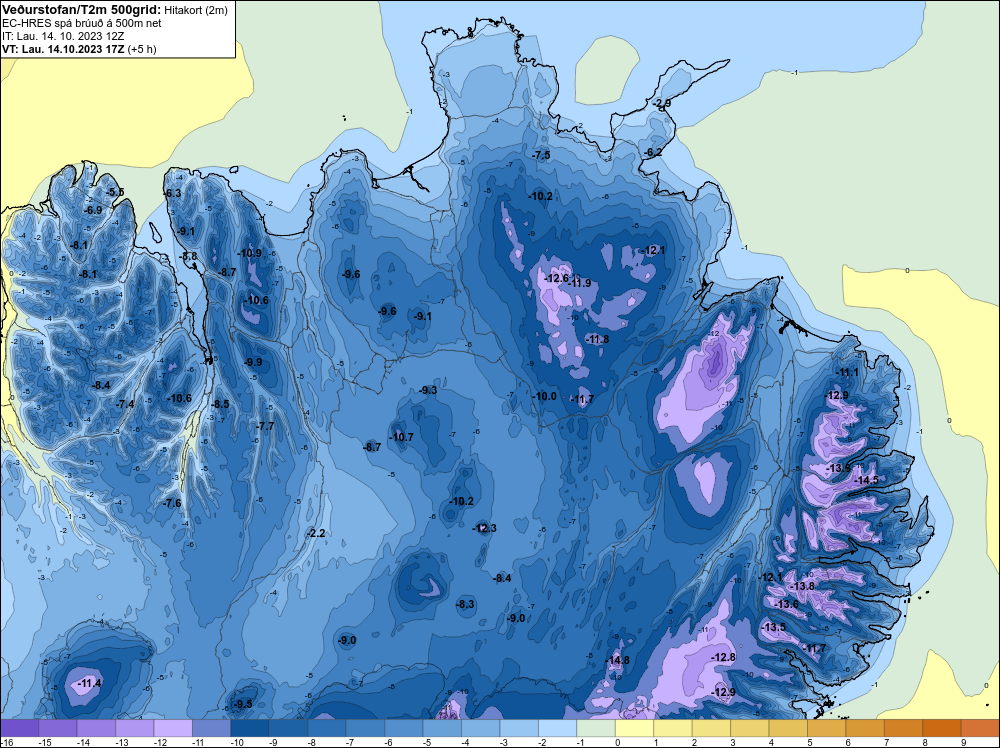The image size is (1000, 748).
Task: Click the temperature label -8.3
Action: [x=466, y=604]
